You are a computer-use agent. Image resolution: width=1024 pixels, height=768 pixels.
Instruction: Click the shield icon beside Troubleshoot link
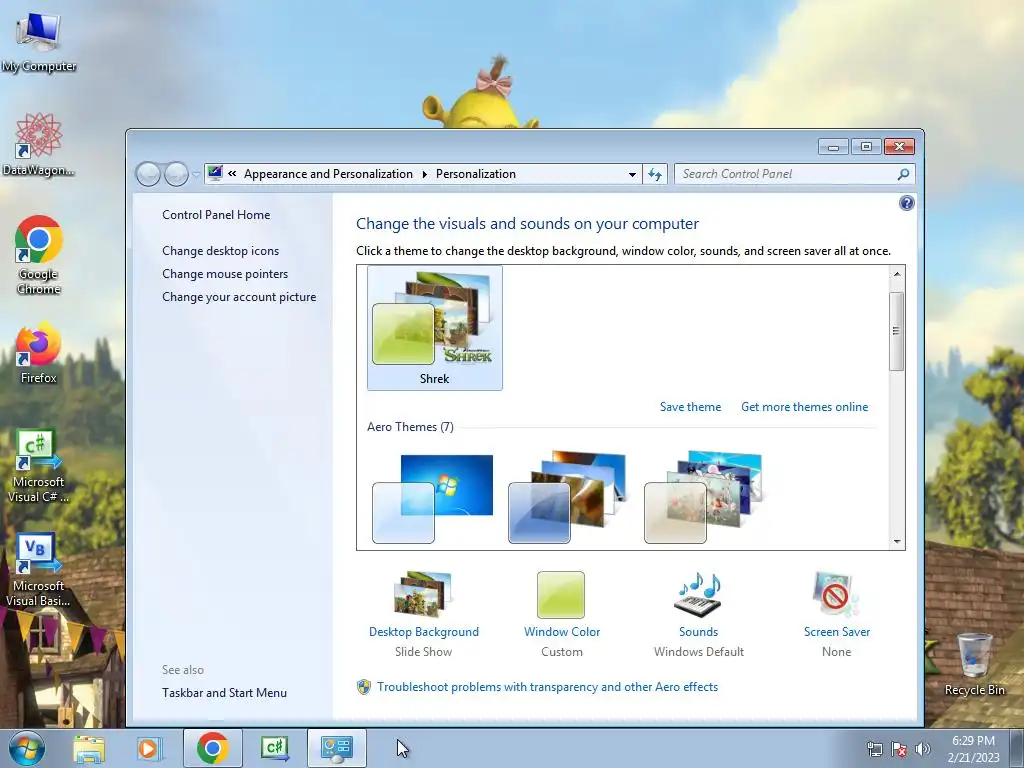coord(364,687)
